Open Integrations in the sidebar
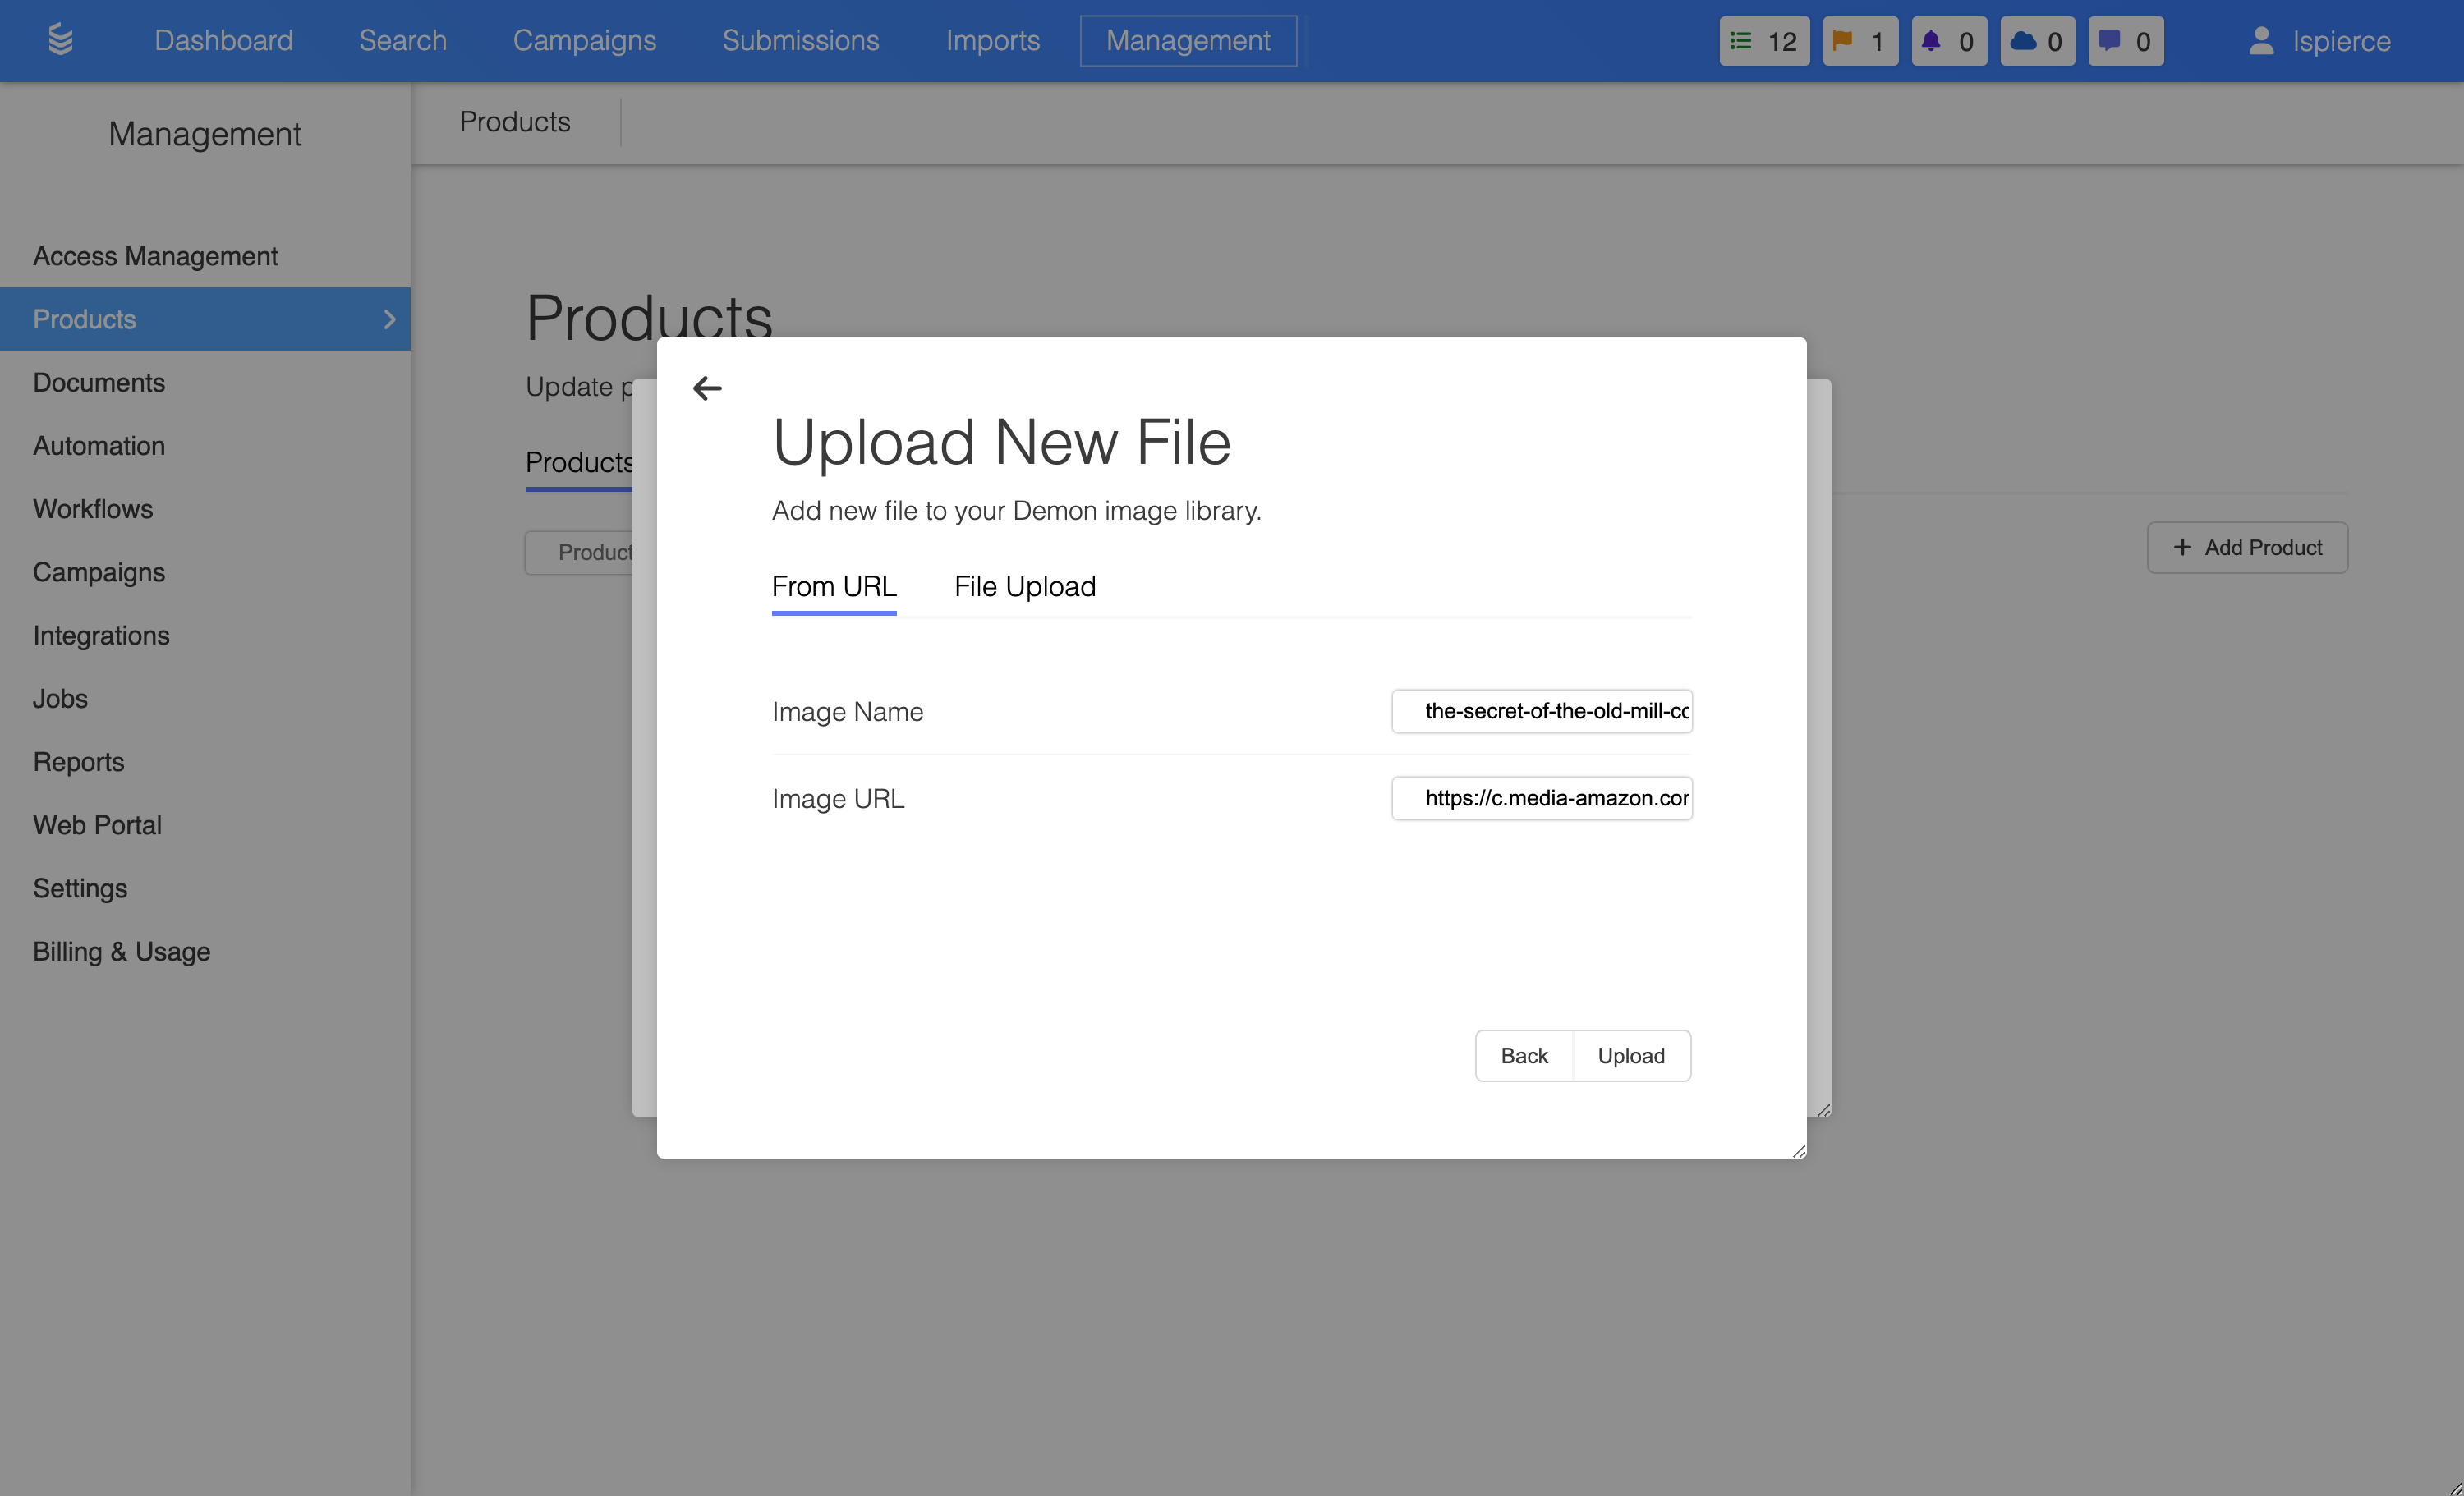 pyautogui.click(x=205, y=635)
